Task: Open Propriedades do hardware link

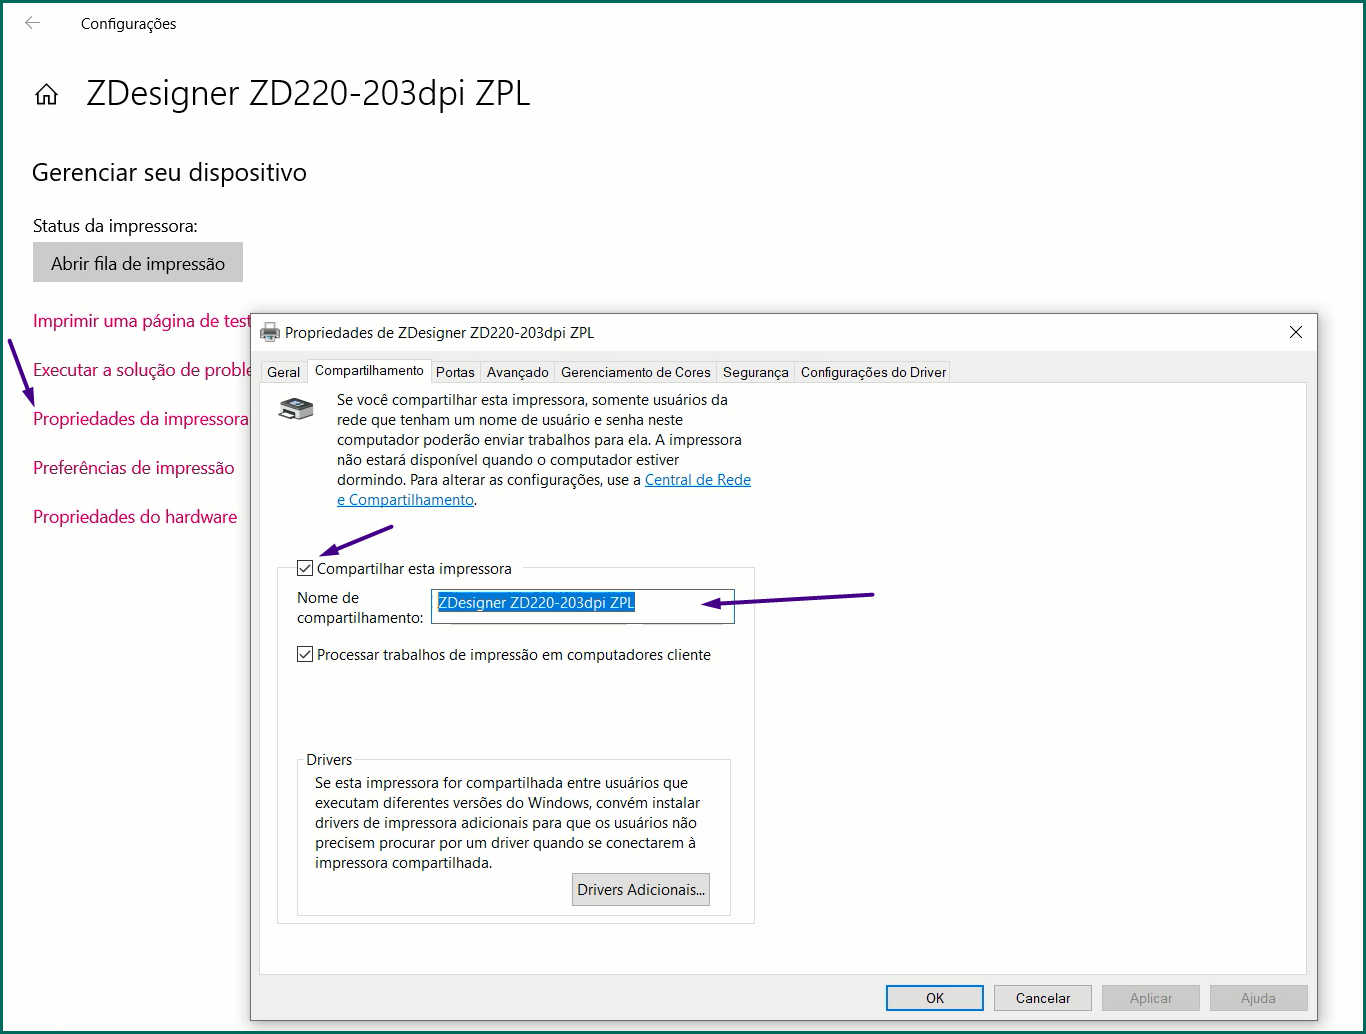Action: tap(135, 517)
